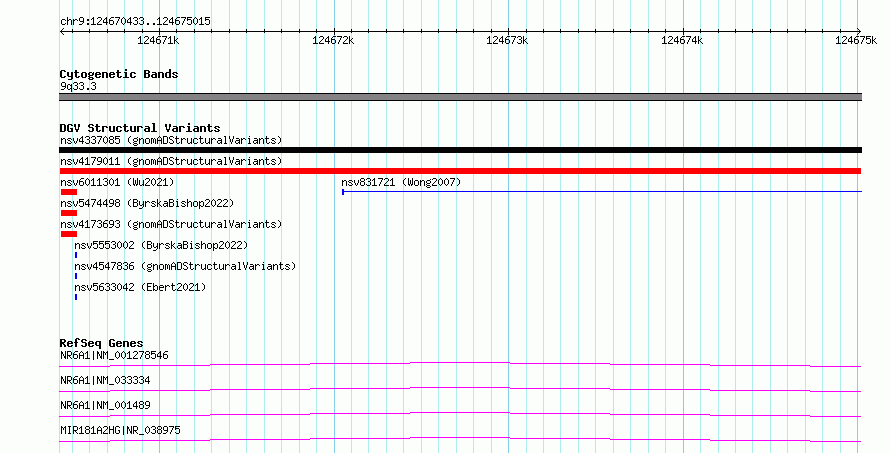This screenshot has width=890, height=453.
Task: Select the blue marker under nsv5633042
Action: click(x=76, y=297)
